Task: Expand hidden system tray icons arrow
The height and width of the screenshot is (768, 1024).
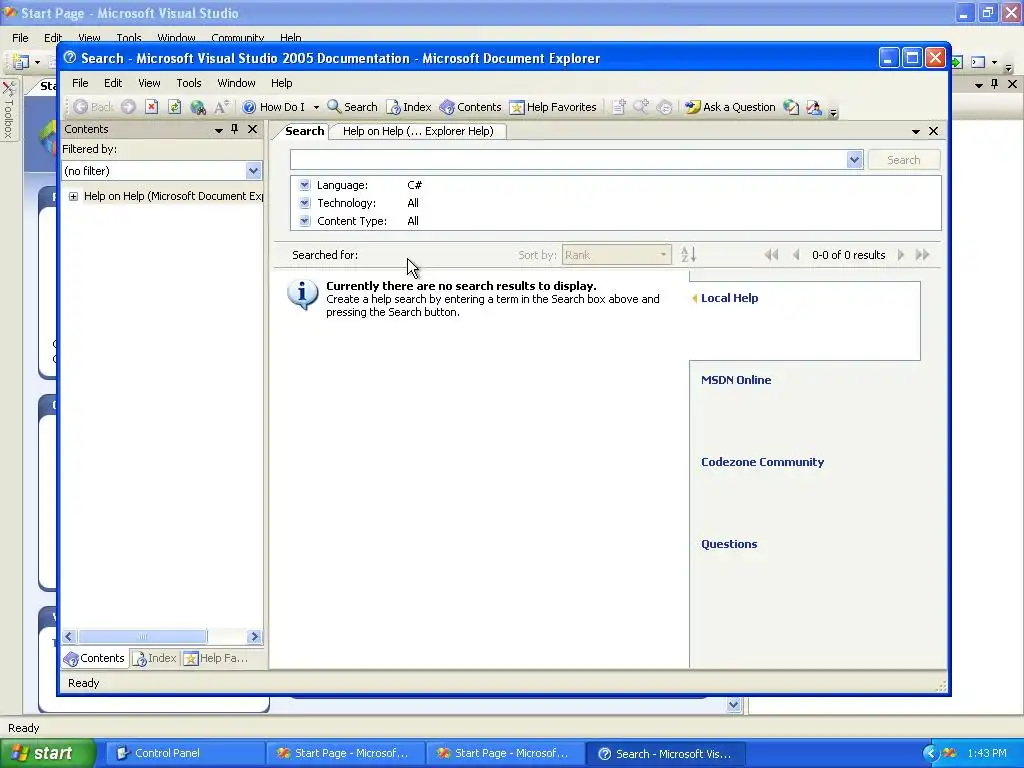Action: point(931,753)
